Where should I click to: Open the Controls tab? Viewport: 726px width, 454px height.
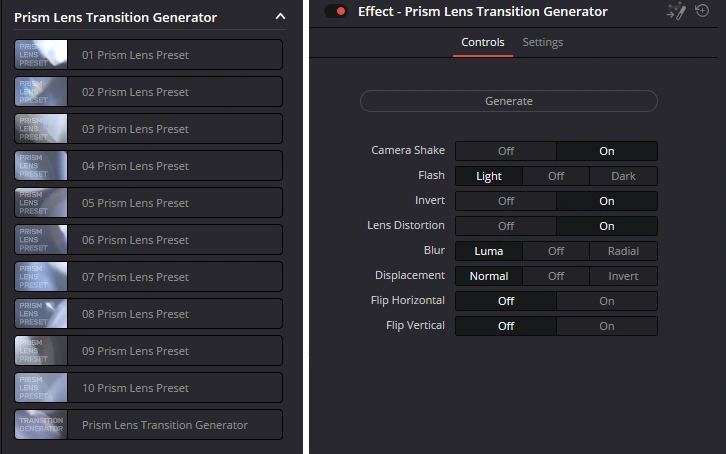(482, 42)
